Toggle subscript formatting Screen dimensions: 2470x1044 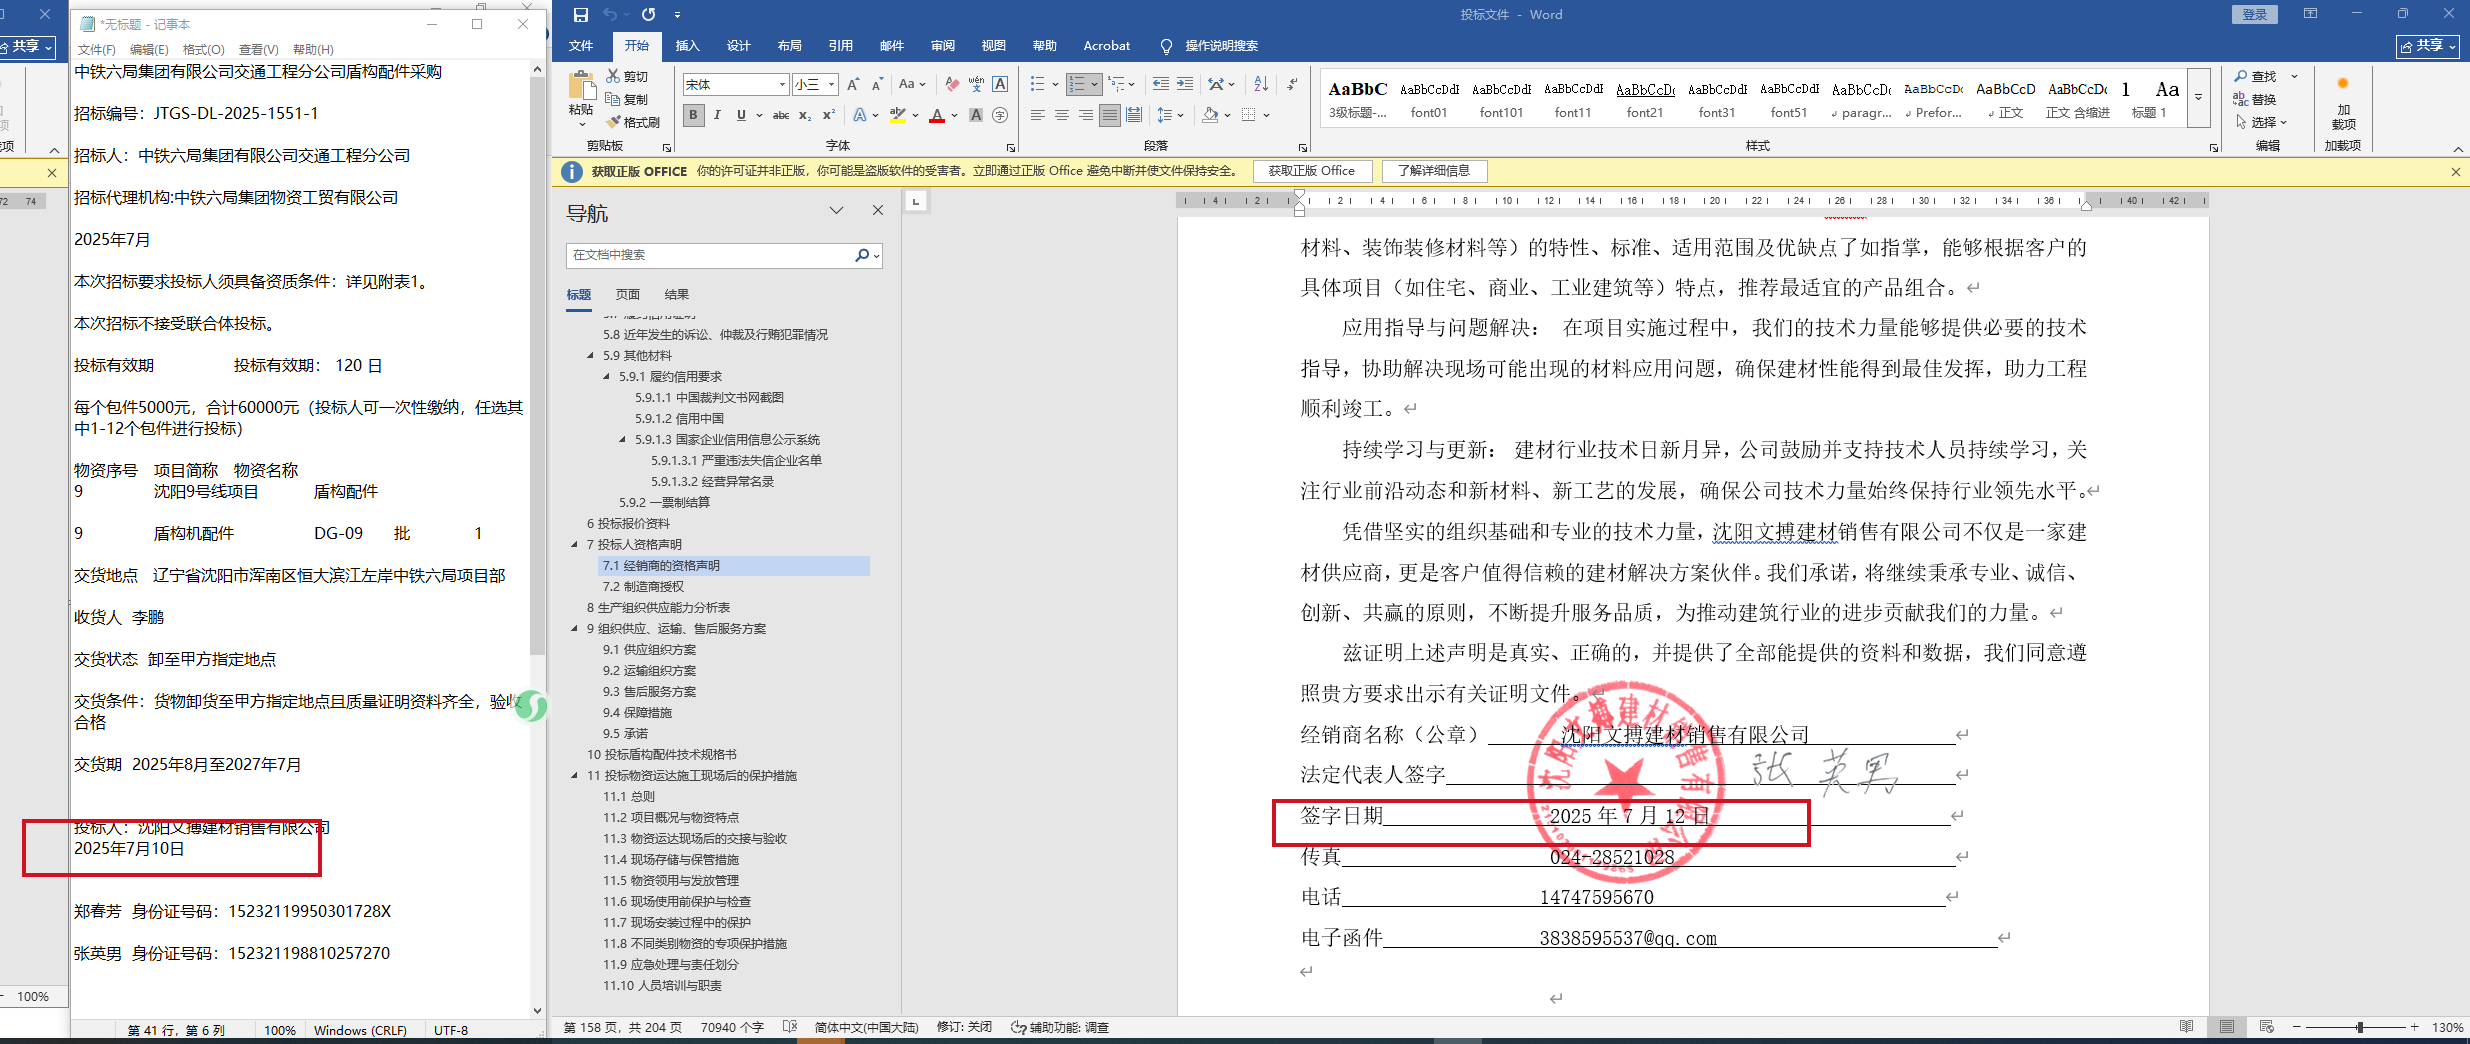coord(805,115)
